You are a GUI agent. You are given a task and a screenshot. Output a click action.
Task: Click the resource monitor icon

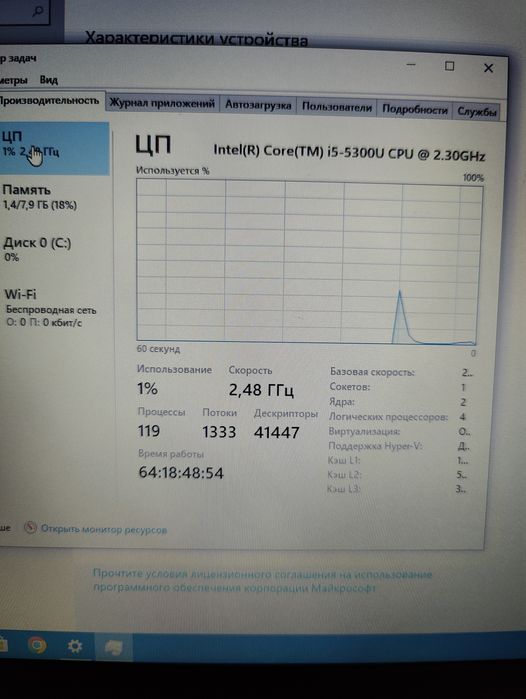tap(30, 527)
